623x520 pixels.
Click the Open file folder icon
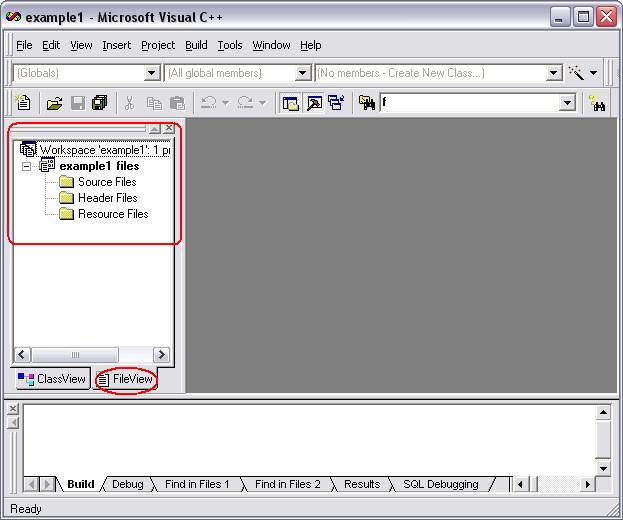click(x=54, y=103)
